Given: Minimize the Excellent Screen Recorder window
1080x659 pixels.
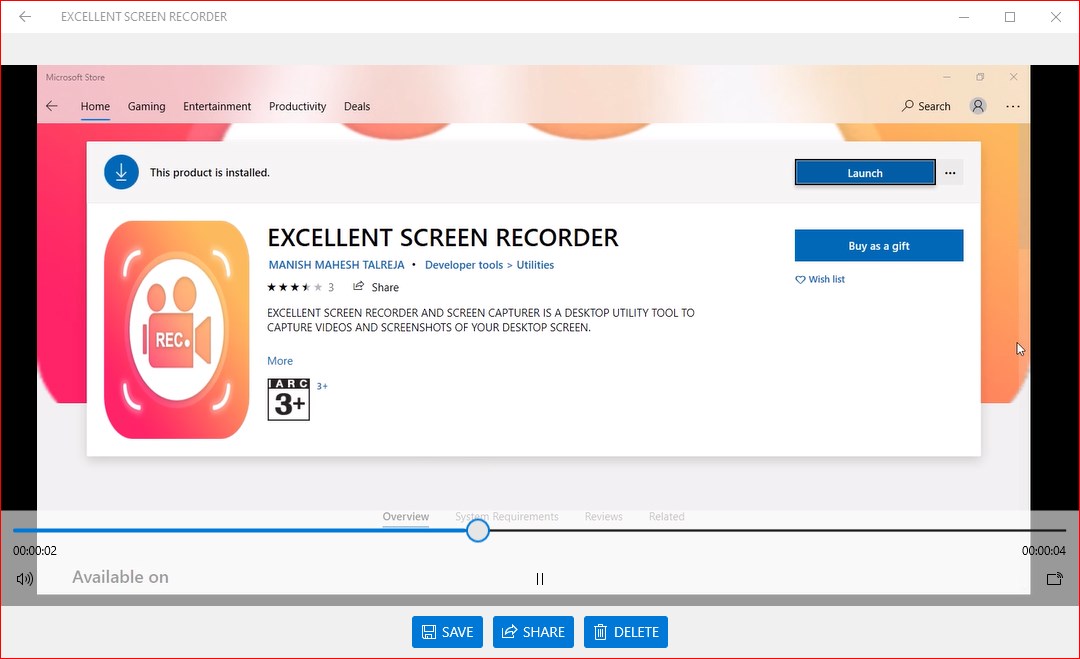Looking at the screenshot, I should coord(964,17).
